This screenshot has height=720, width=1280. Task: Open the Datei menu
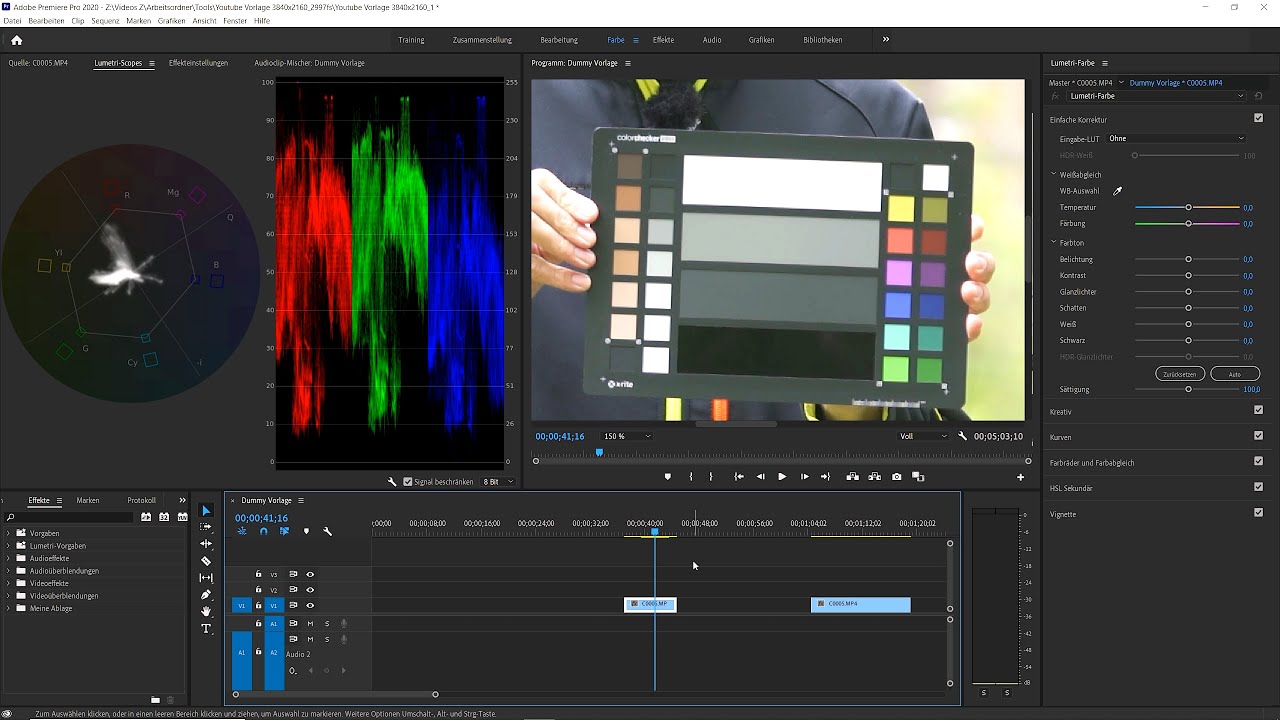coord(12,21)
